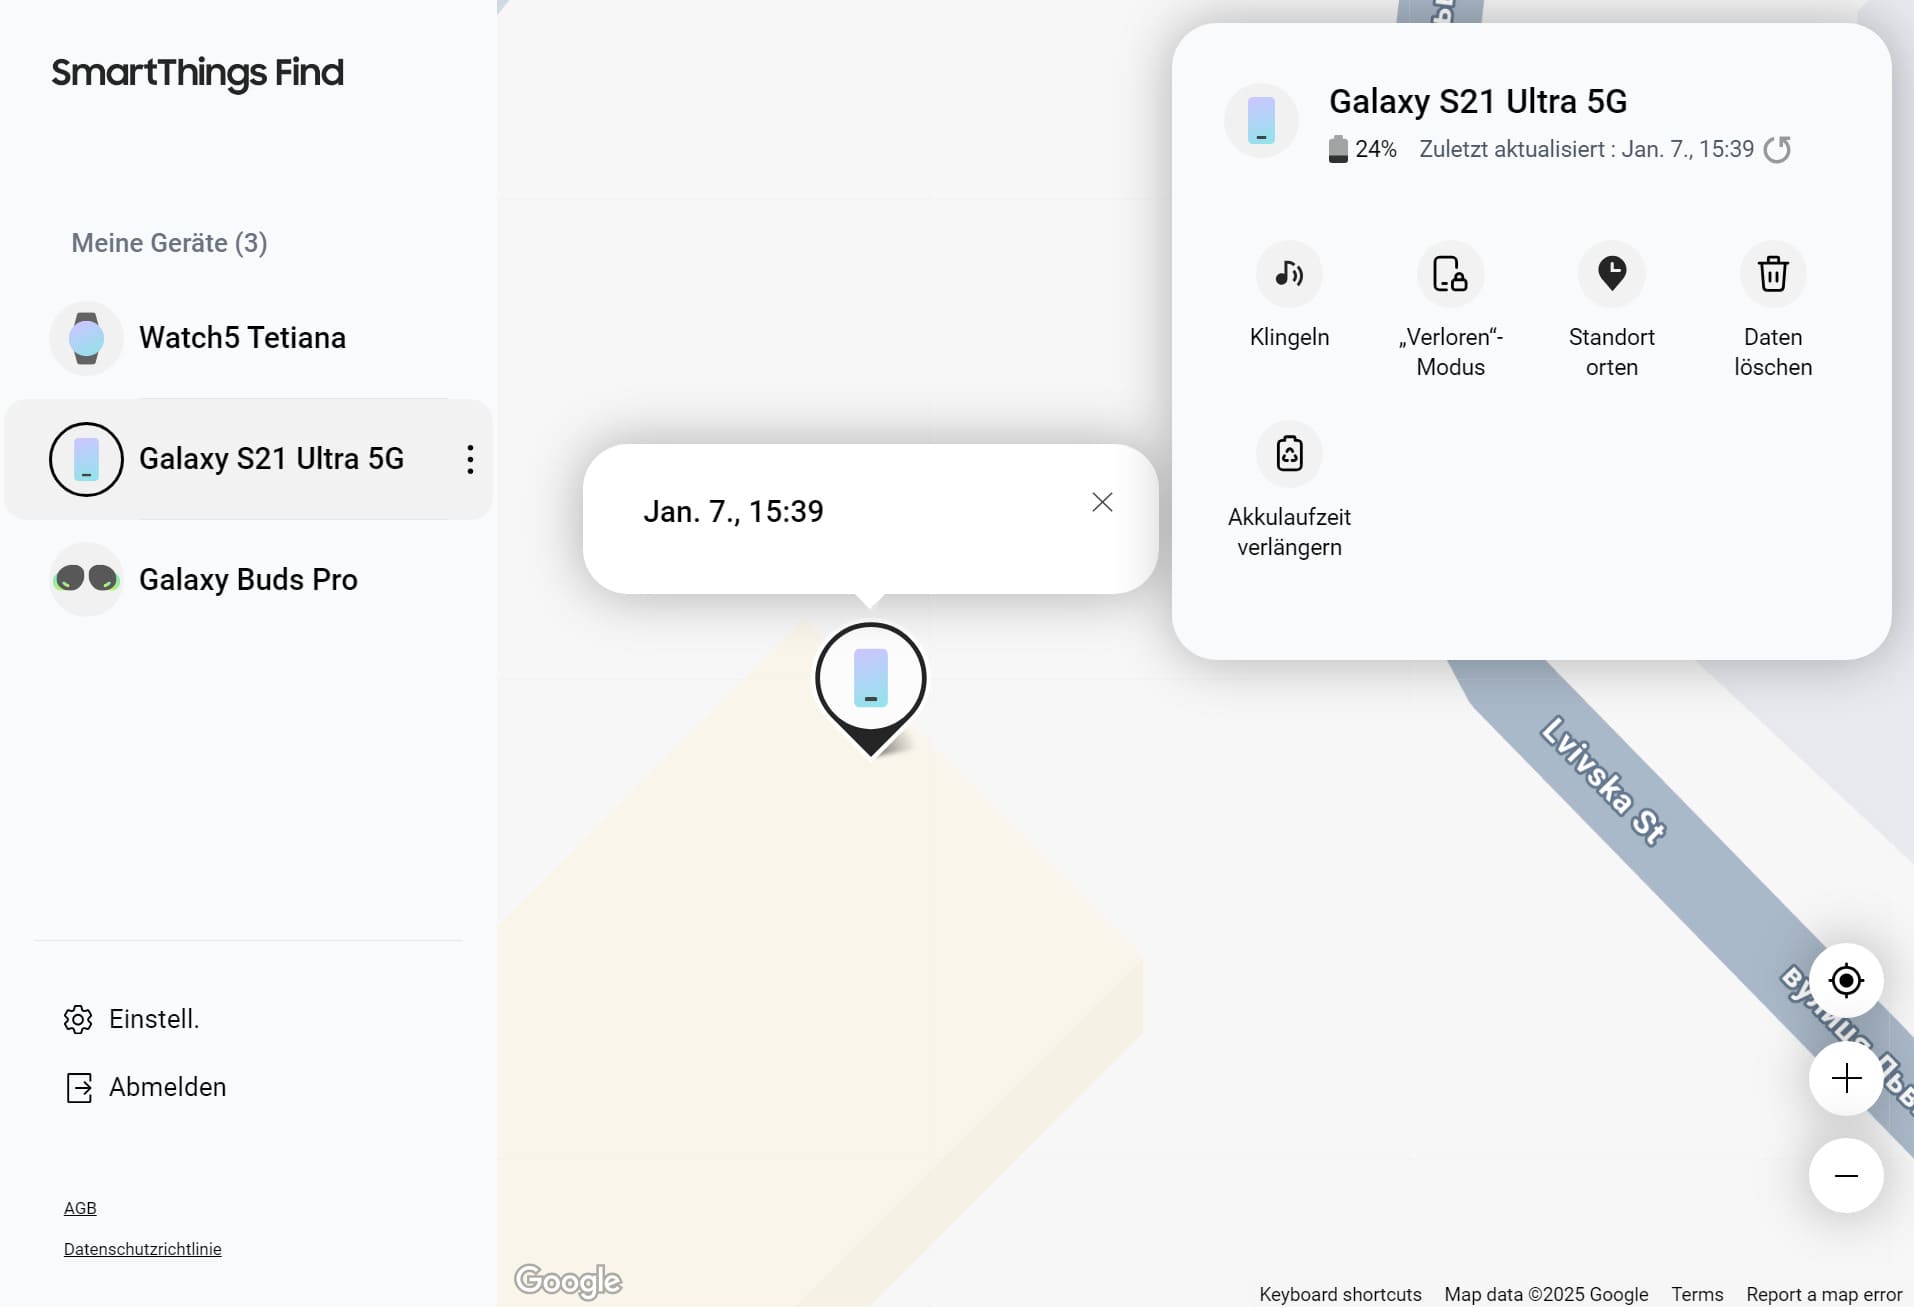Select the Watch5 Tetiana watch icon

pos(86,338)
